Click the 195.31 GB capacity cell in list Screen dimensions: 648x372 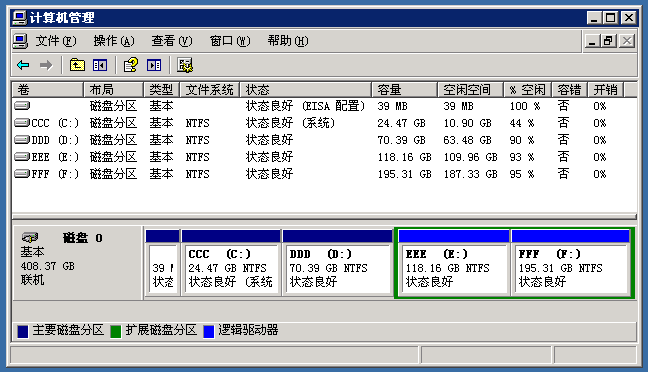point(404,174)
